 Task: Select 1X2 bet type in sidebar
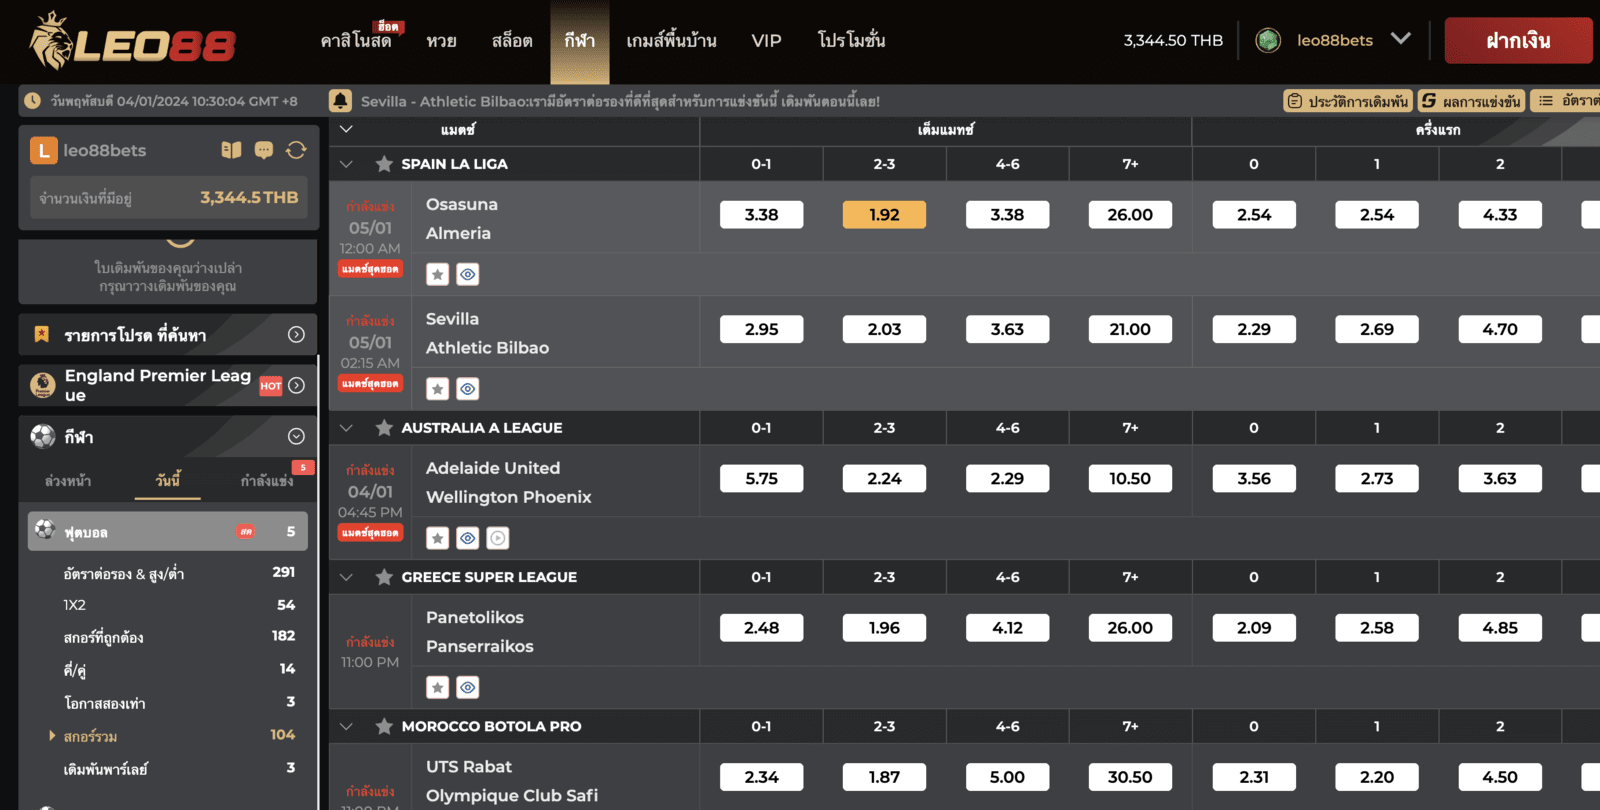point(74,605)
